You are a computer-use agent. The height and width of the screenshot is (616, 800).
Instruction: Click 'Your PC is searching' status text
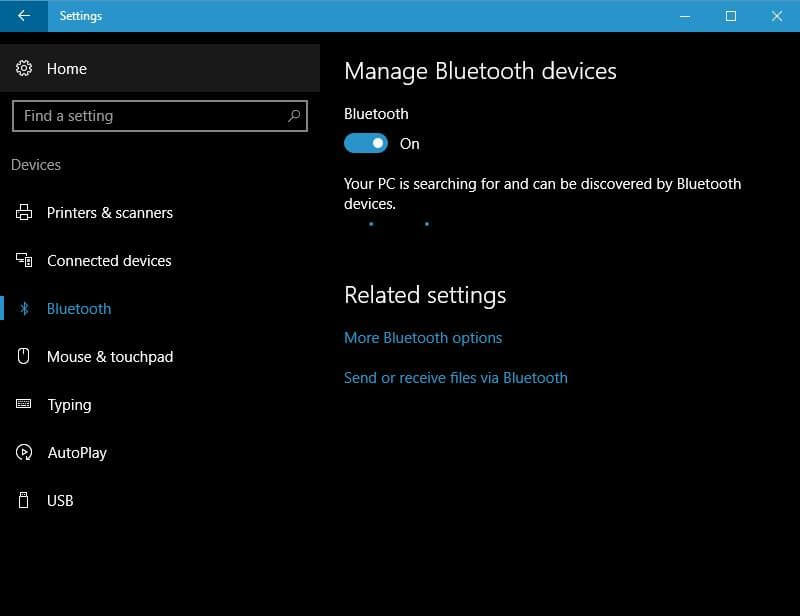(542, 193)
